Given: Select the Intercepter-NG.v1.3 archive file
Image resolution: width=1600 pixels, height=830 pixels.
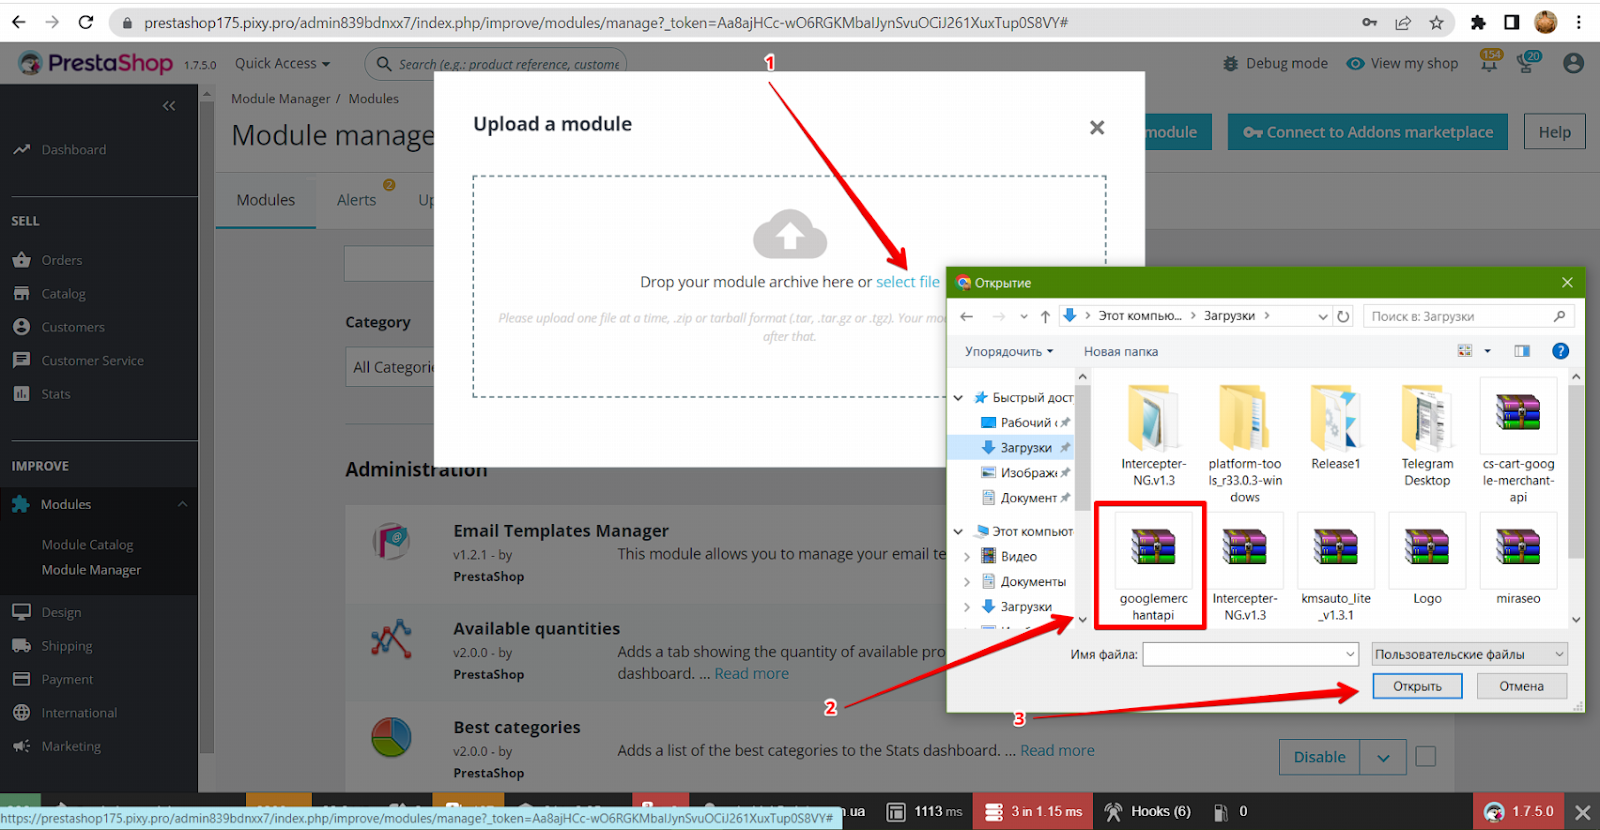Looking at the screenshot, I should pos(1245,567).
